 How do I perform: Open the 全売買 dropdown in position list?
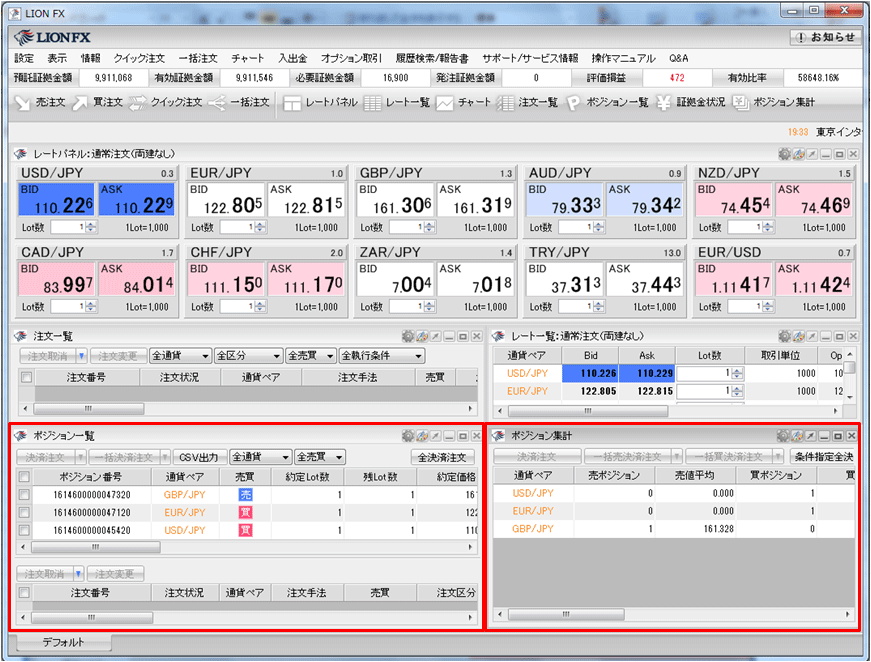pyautogui.click(x=320, y=457)
